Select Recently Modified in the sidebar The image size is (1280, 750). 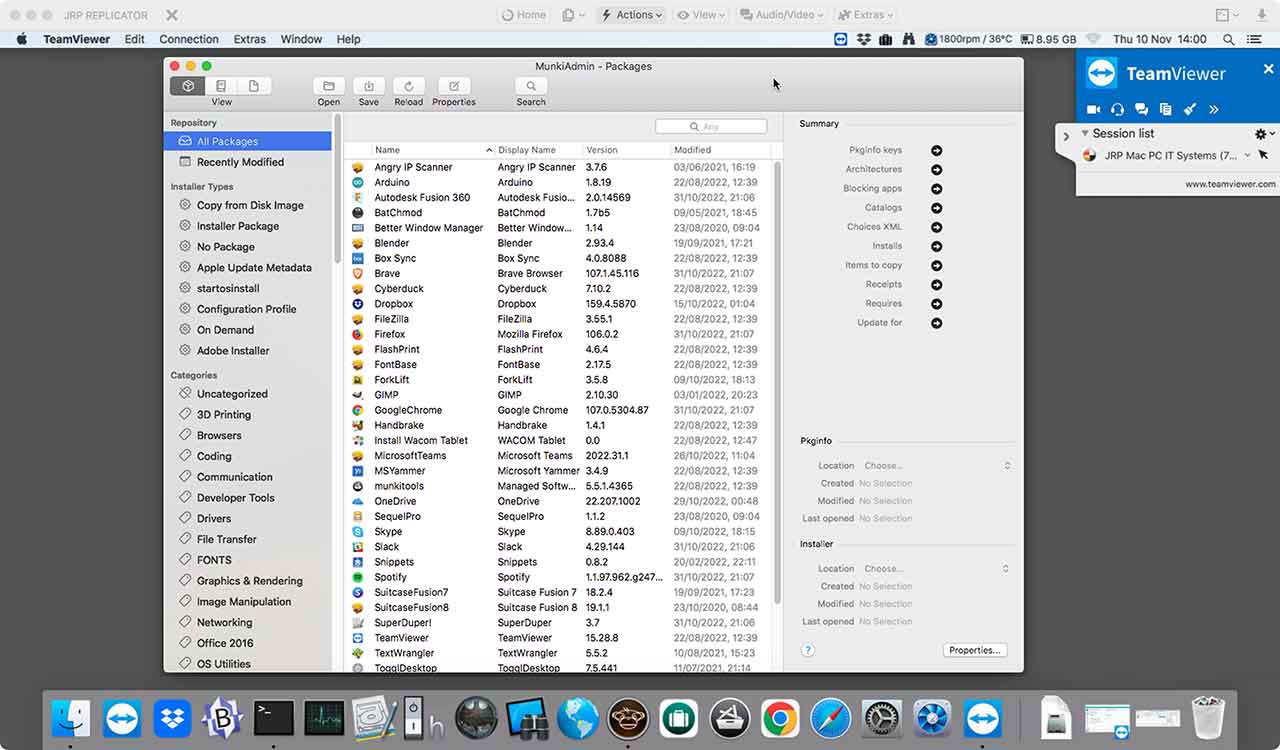[x=248, y=162]
